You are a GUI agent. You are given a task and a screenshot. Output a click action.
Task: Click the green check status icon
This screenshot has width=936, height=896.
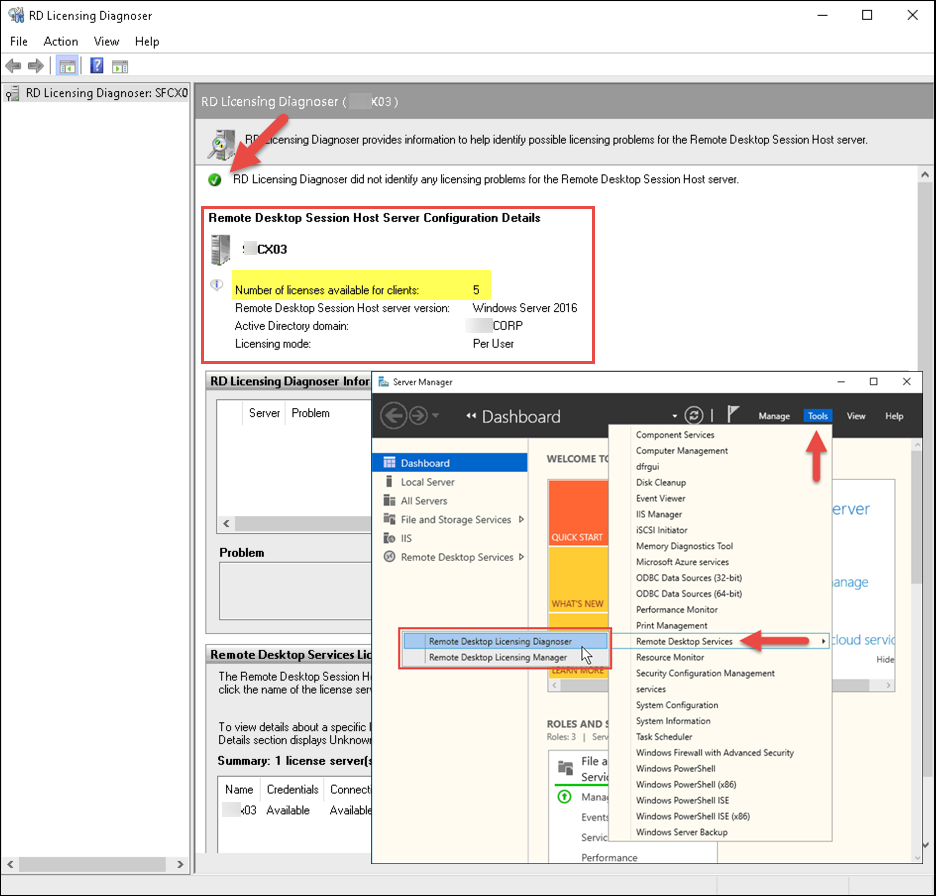pyautogui.click(x=215, y=180)
